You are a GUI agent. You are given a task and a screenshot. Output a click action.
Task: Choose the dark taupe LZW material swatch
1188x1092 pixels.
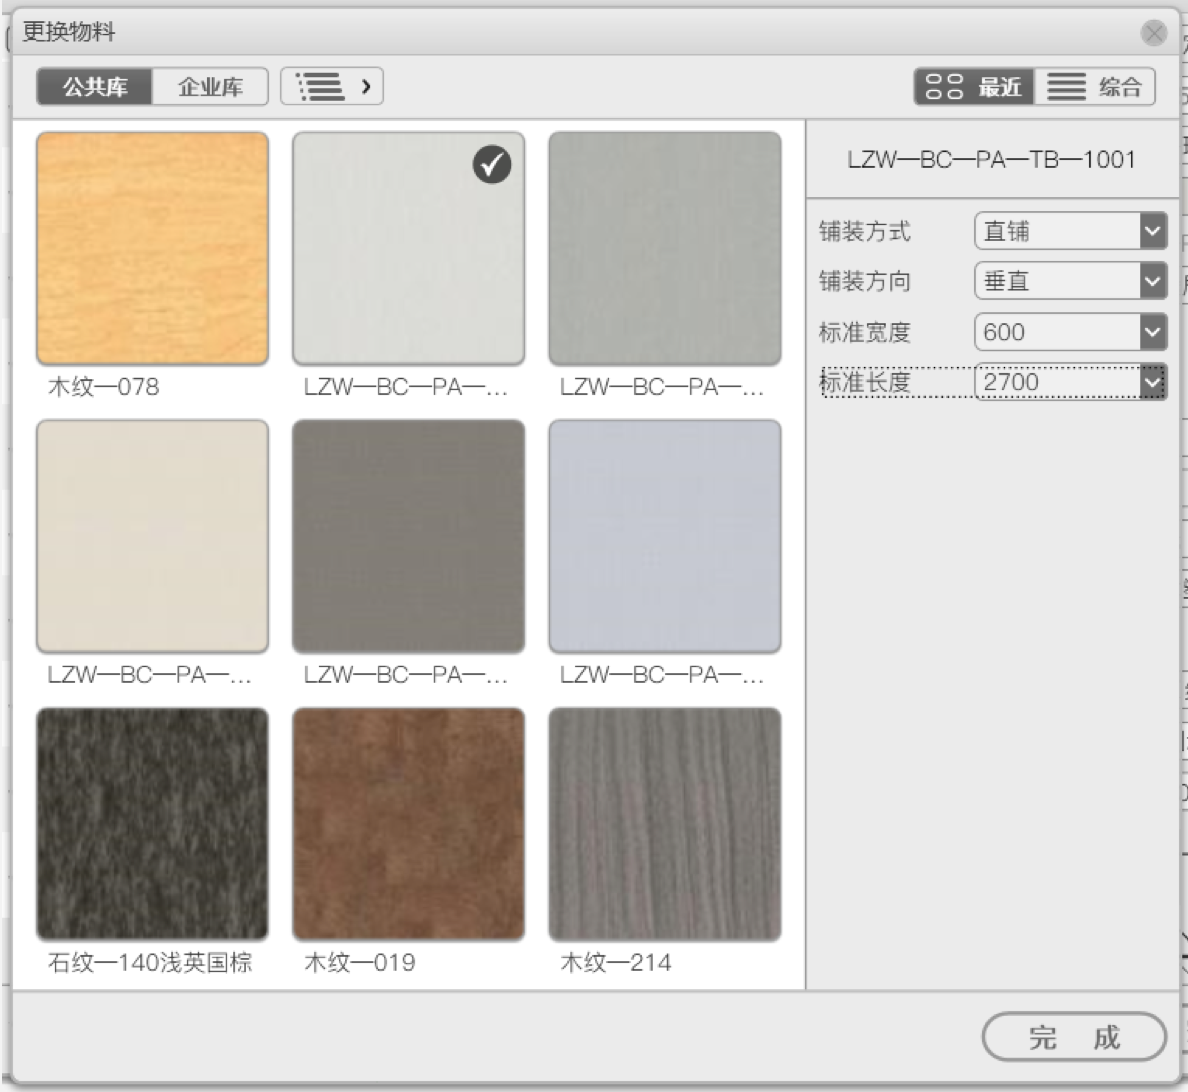click(408, 537)
